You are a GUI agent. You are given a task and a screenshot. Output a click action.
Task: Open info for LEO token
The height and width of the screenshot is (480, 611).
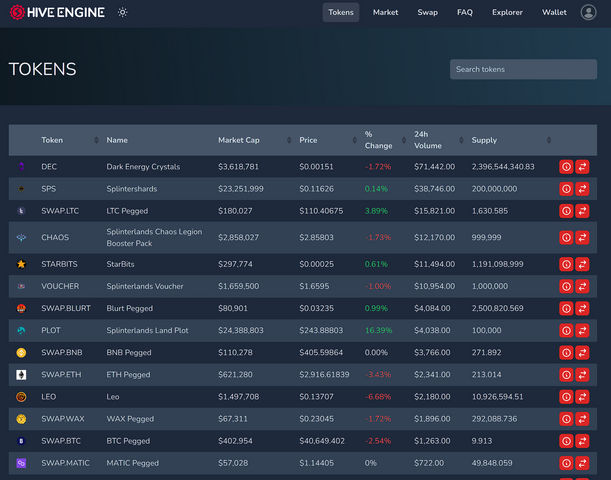click(x=566, y=397)
